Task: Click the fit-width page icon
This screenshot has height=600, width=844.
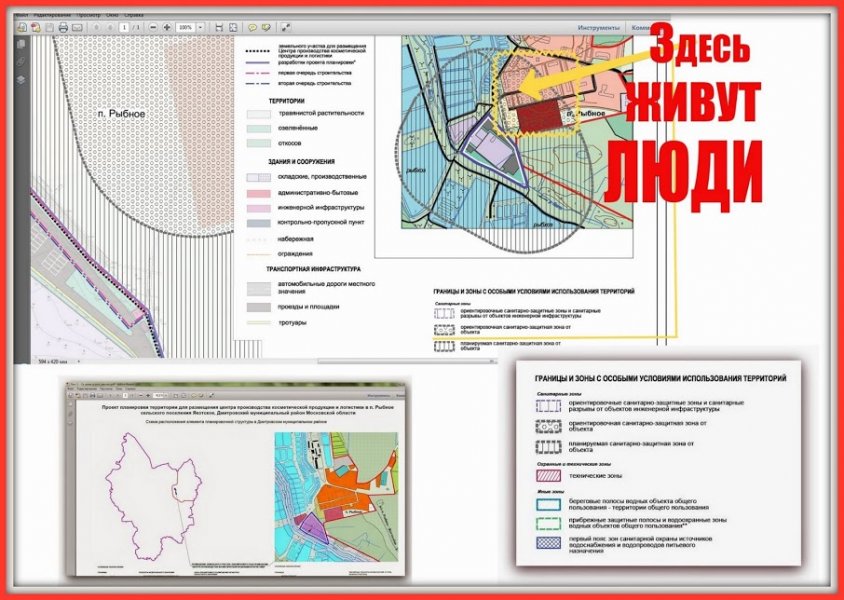Action: (218, 28)
